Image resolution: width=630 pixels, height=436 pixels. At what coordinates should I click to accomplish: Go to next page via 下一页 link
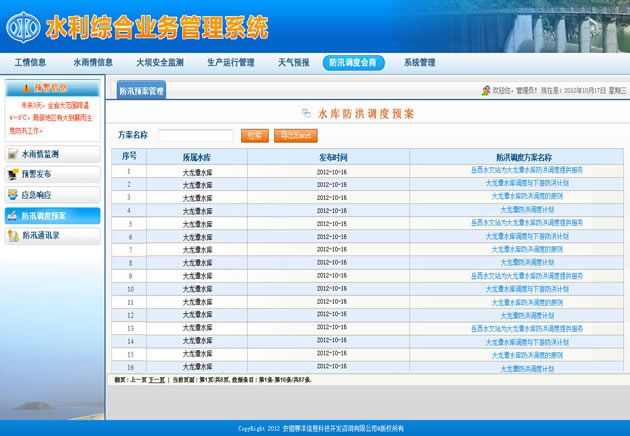click(157, 380)
